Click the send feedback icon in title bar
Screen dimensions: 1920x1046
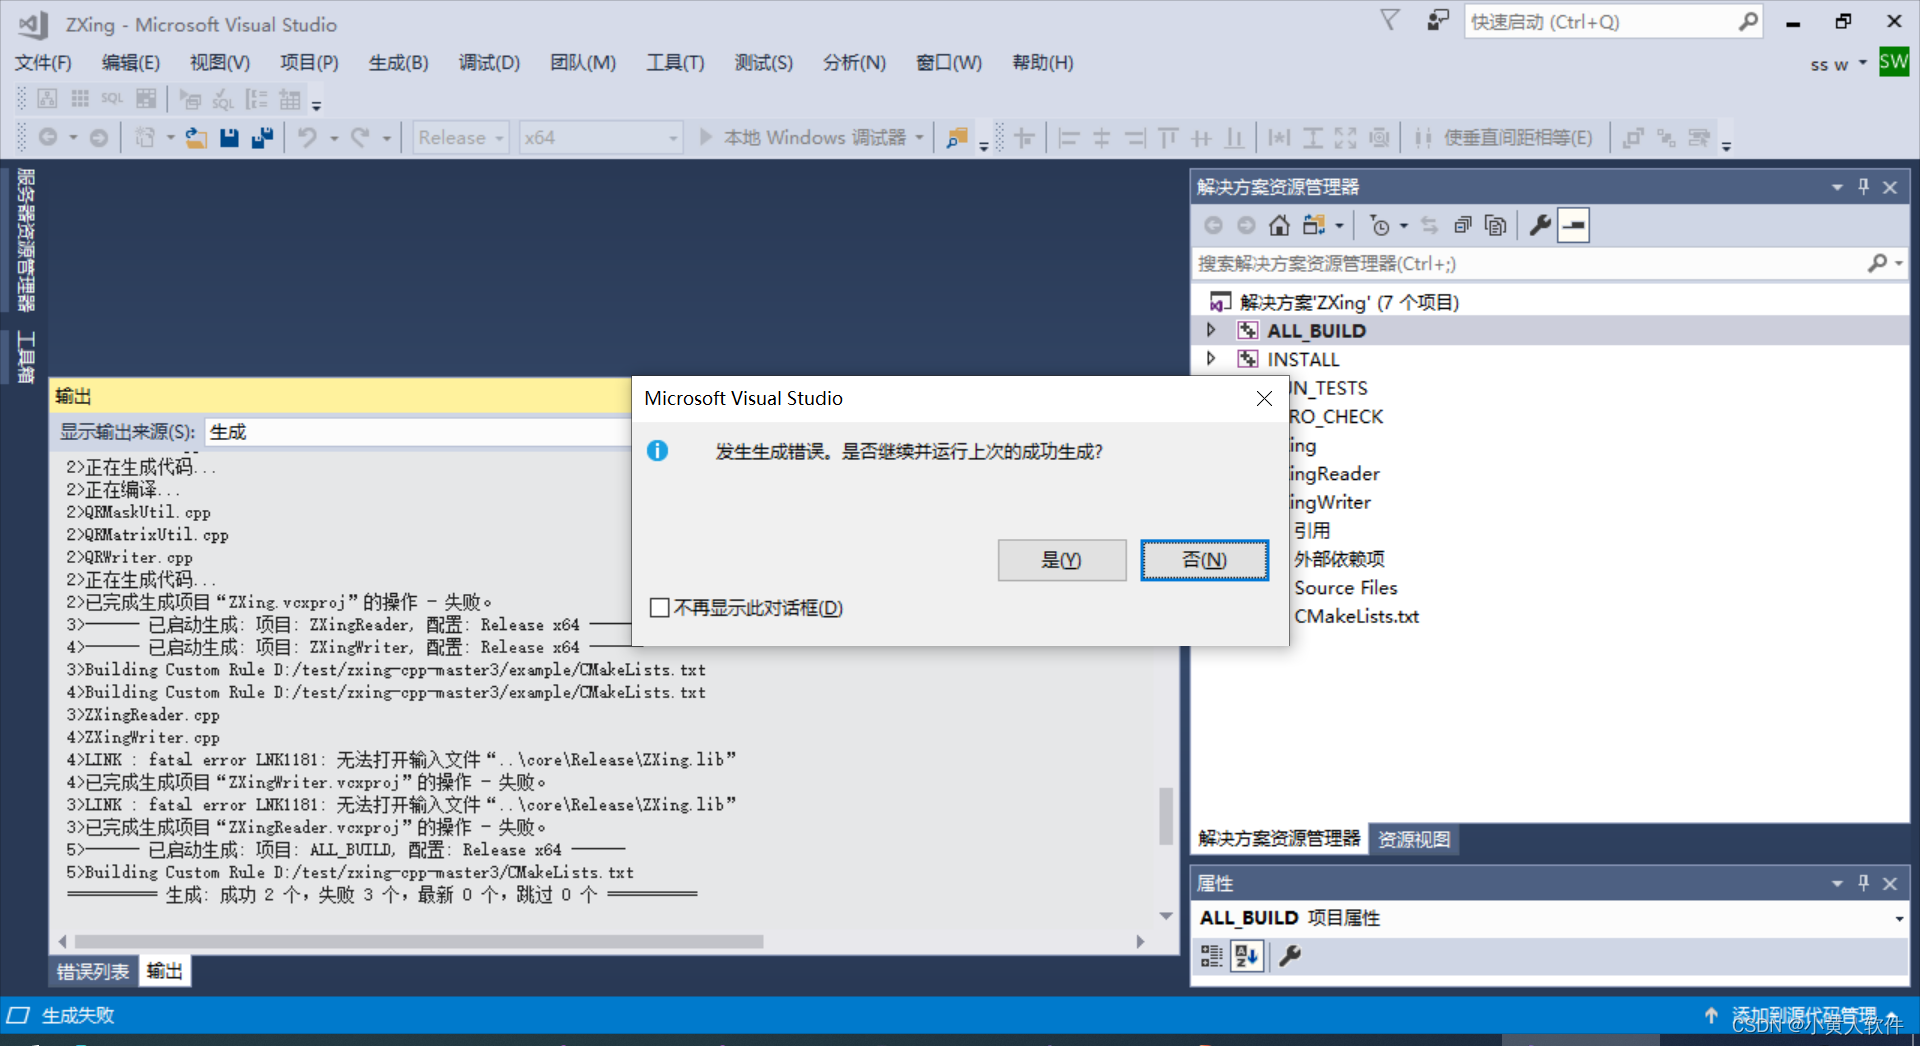coord(1438,21)
